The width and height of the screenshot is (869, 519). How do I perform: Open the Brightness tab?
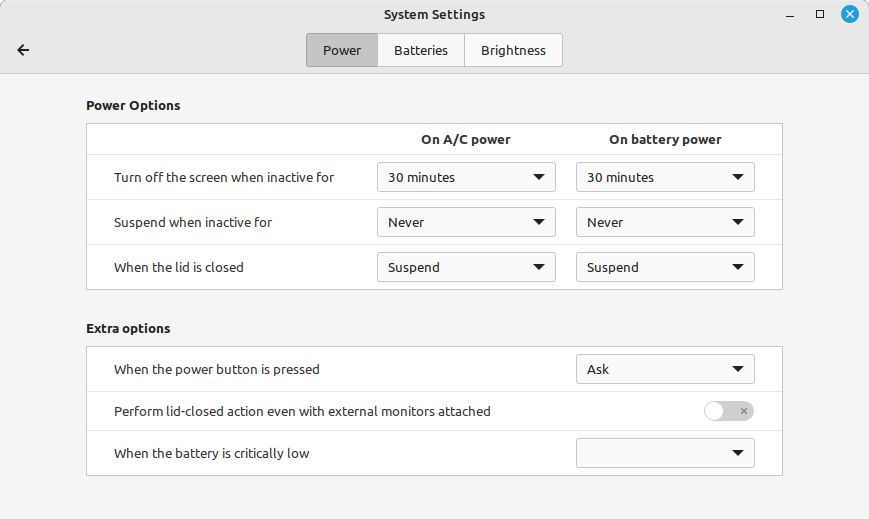pyautogui.click(x=513, y=50)
